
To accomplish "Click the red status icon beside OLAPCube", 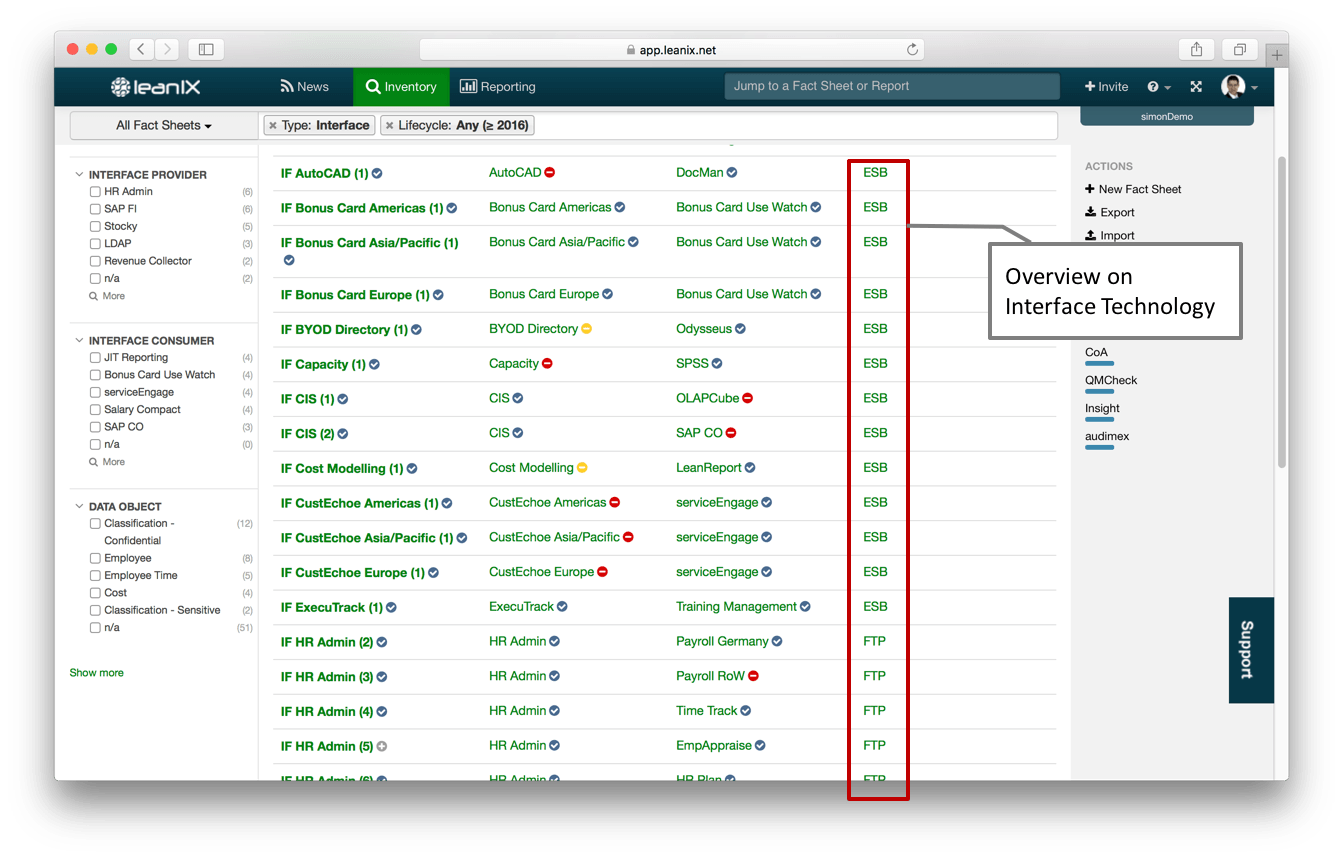I will pyautogui.click(x=748, y=398).
